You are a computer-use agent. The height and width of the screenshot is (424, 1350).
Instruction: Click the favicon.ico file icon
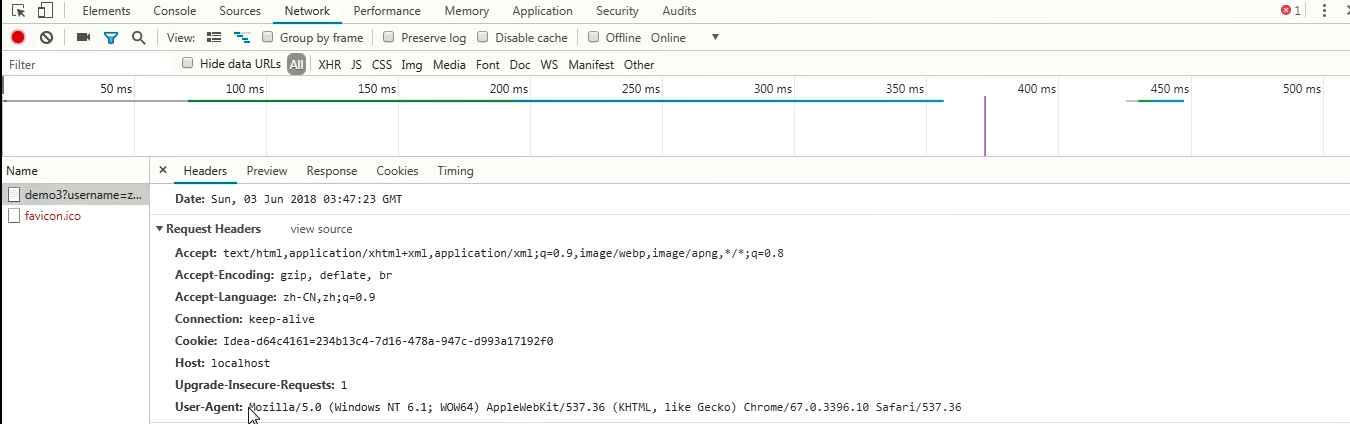click(x=14, y=216)
